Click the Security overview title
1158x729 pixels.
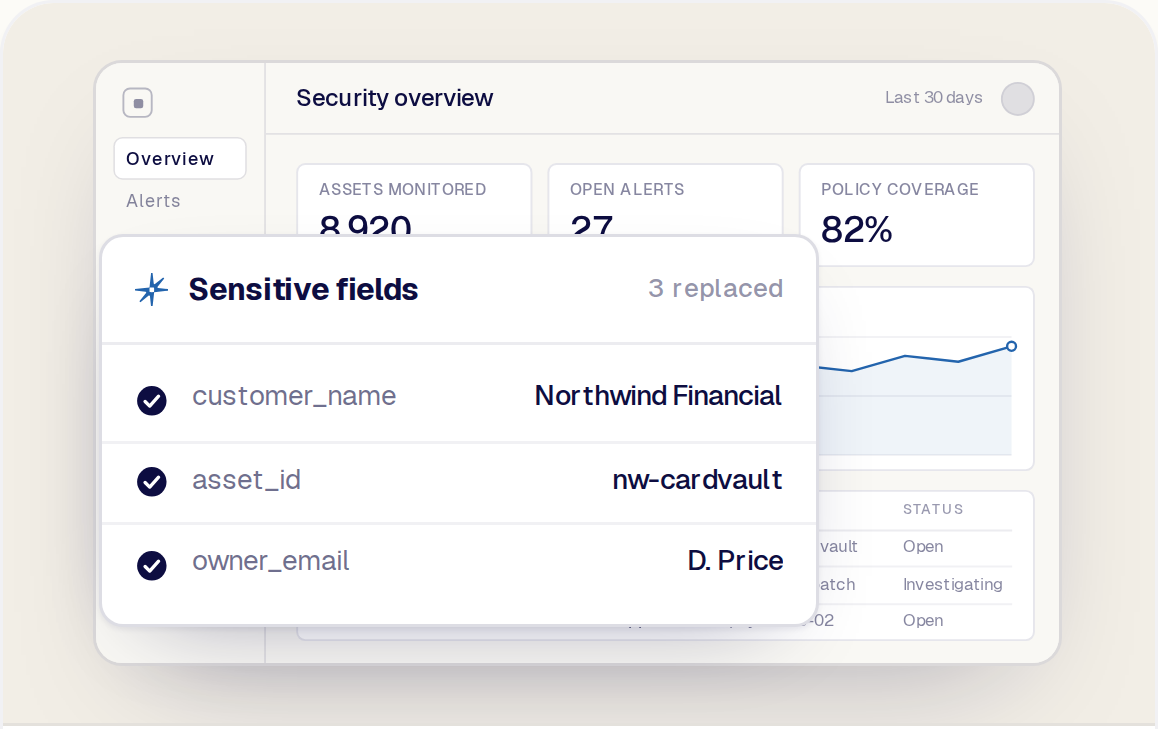(394, 98)
